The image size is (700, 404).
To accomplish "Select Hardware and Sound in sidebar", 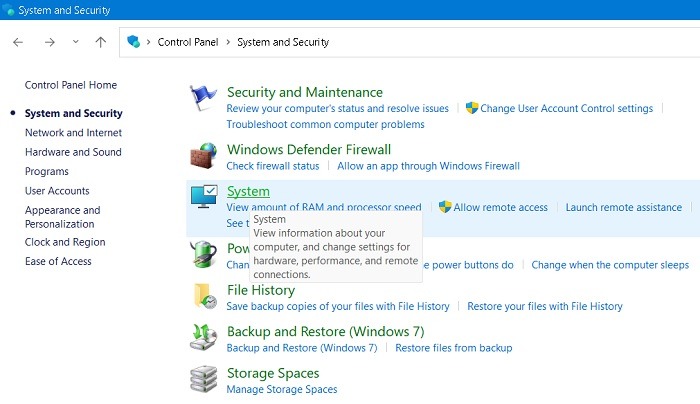I will click(73, 152).
